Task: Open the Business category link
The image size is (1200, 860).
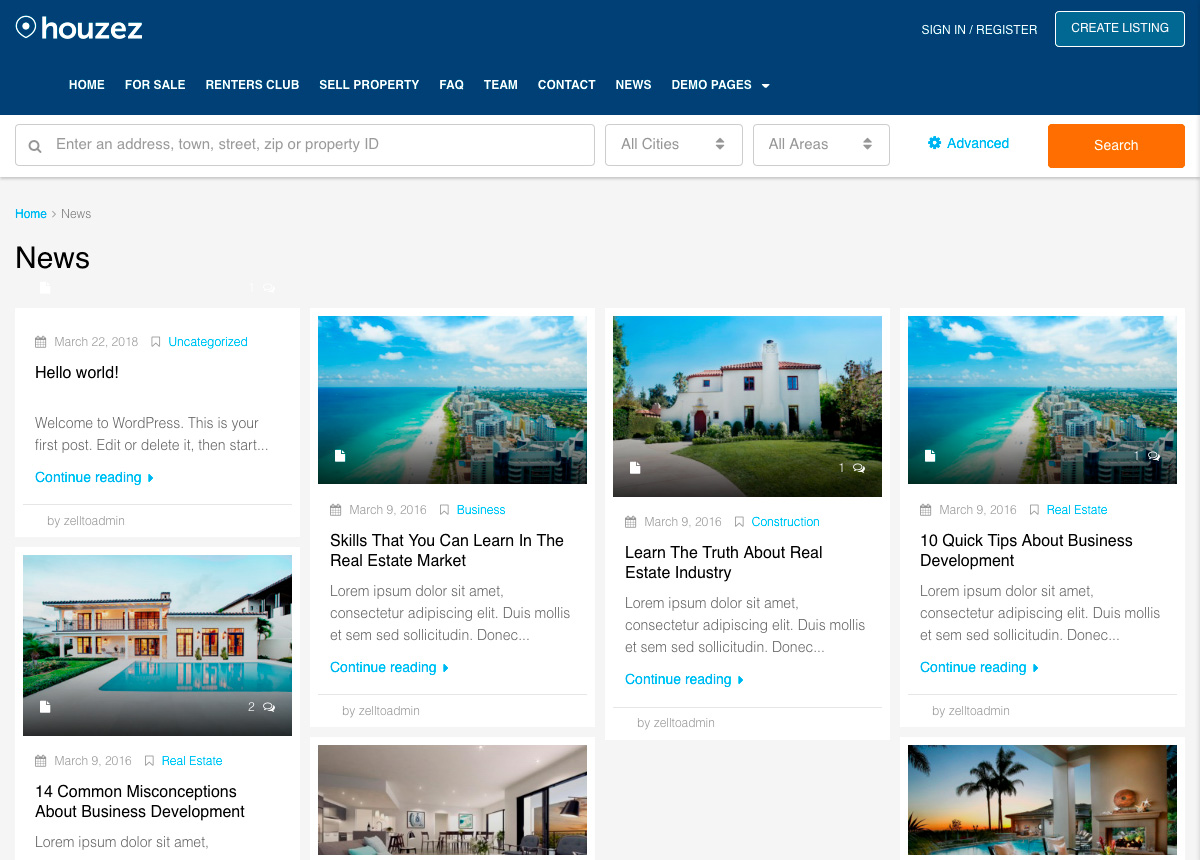Action: pos(481,510)
